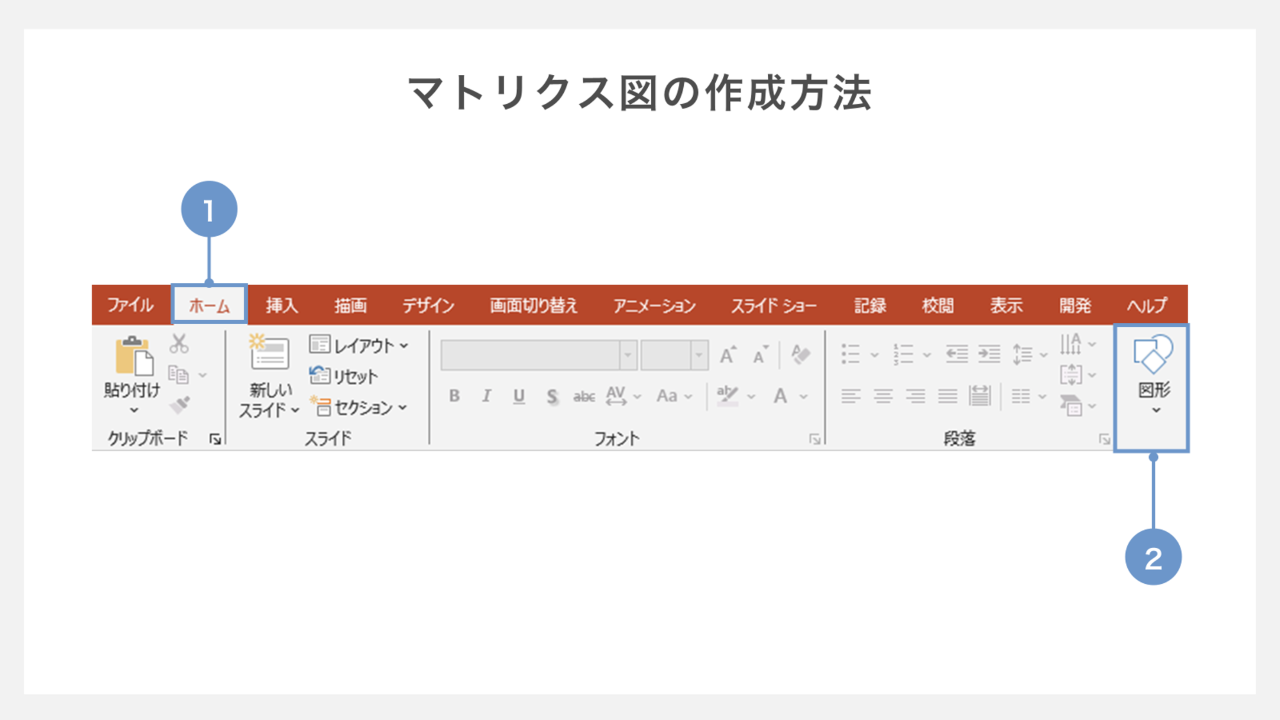Switch to the ホーム ribbon tab

(209, 305)
